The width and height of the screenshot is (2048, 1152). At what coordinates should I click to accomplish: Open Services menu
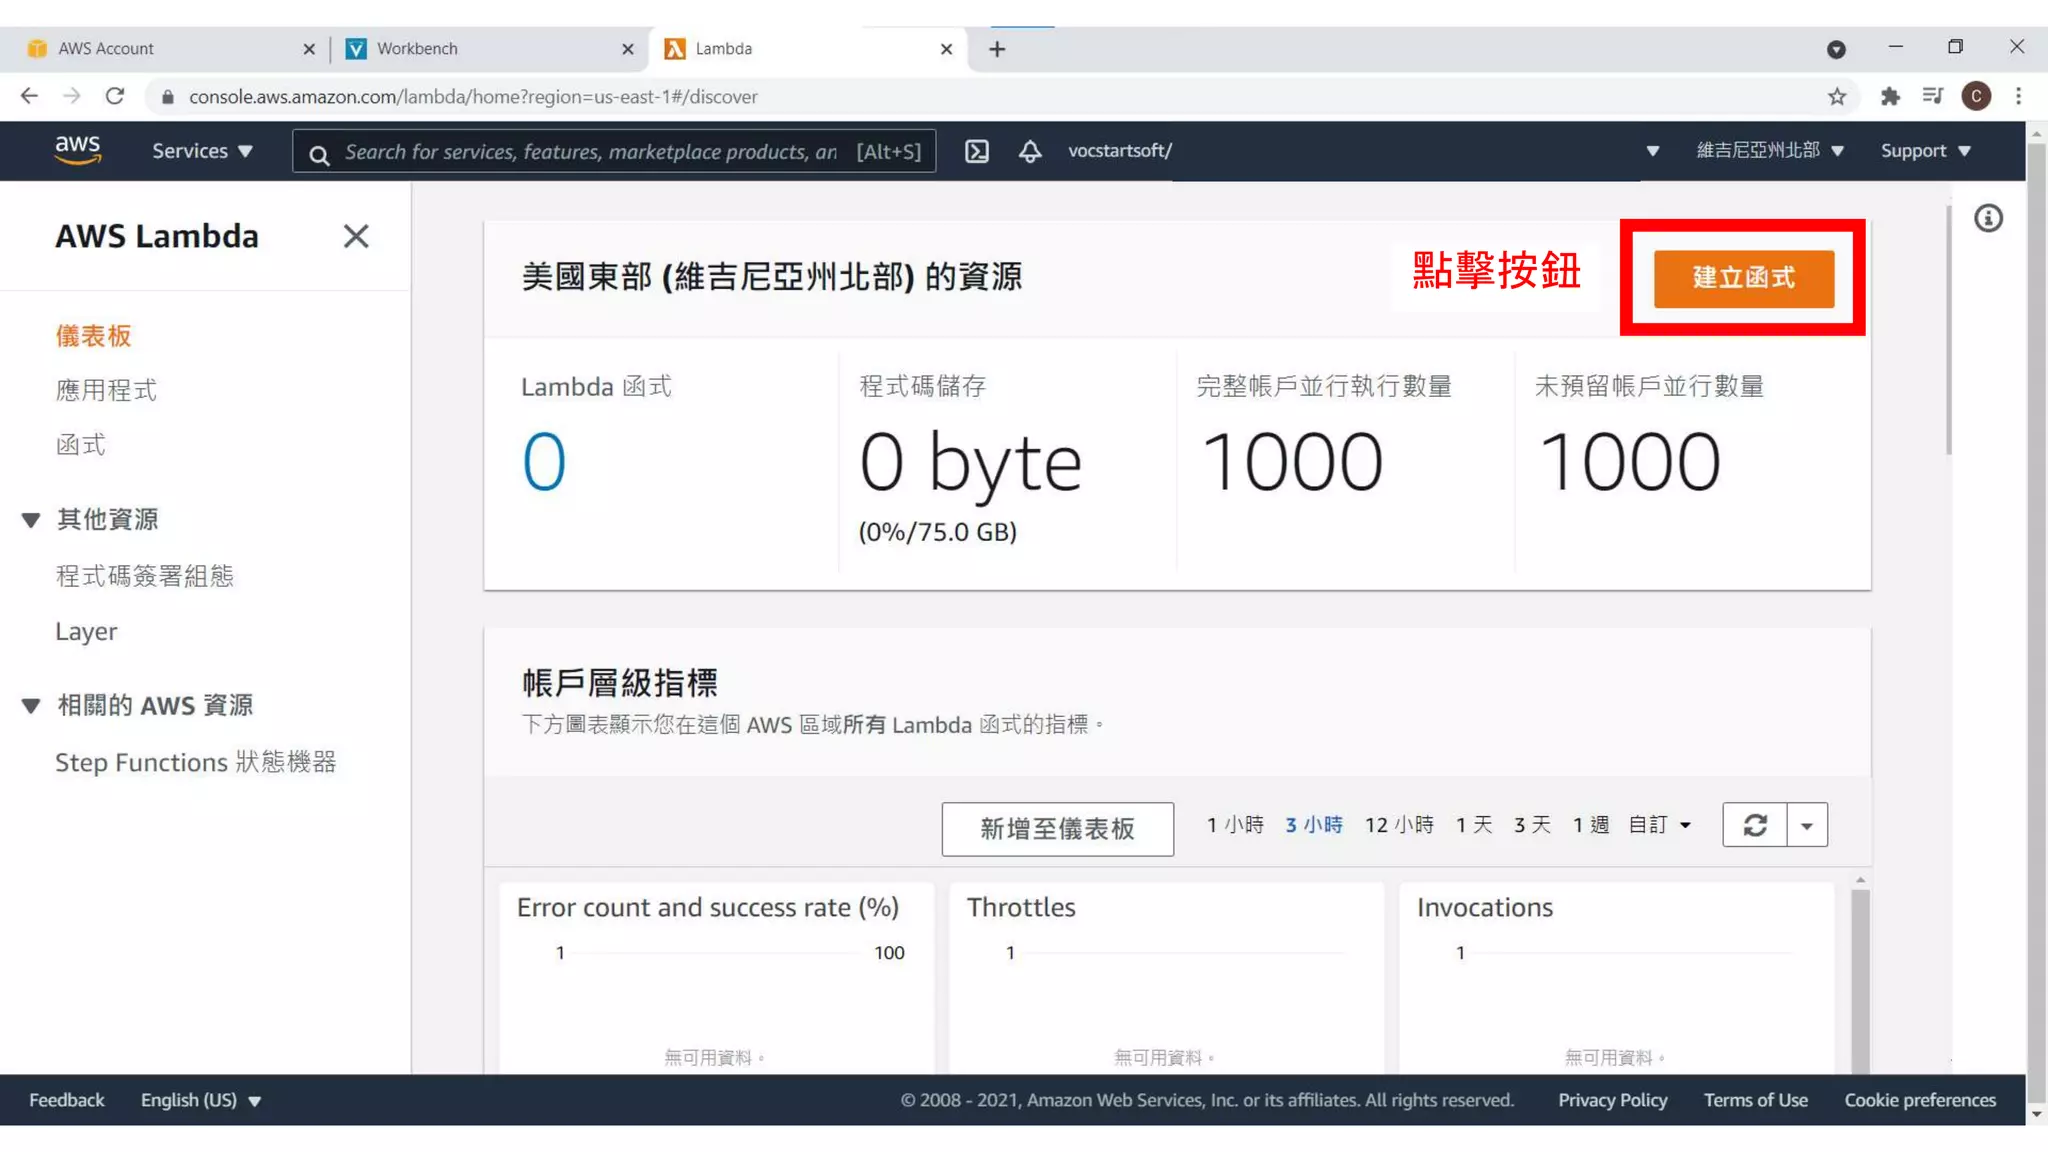tap(202, 151)
